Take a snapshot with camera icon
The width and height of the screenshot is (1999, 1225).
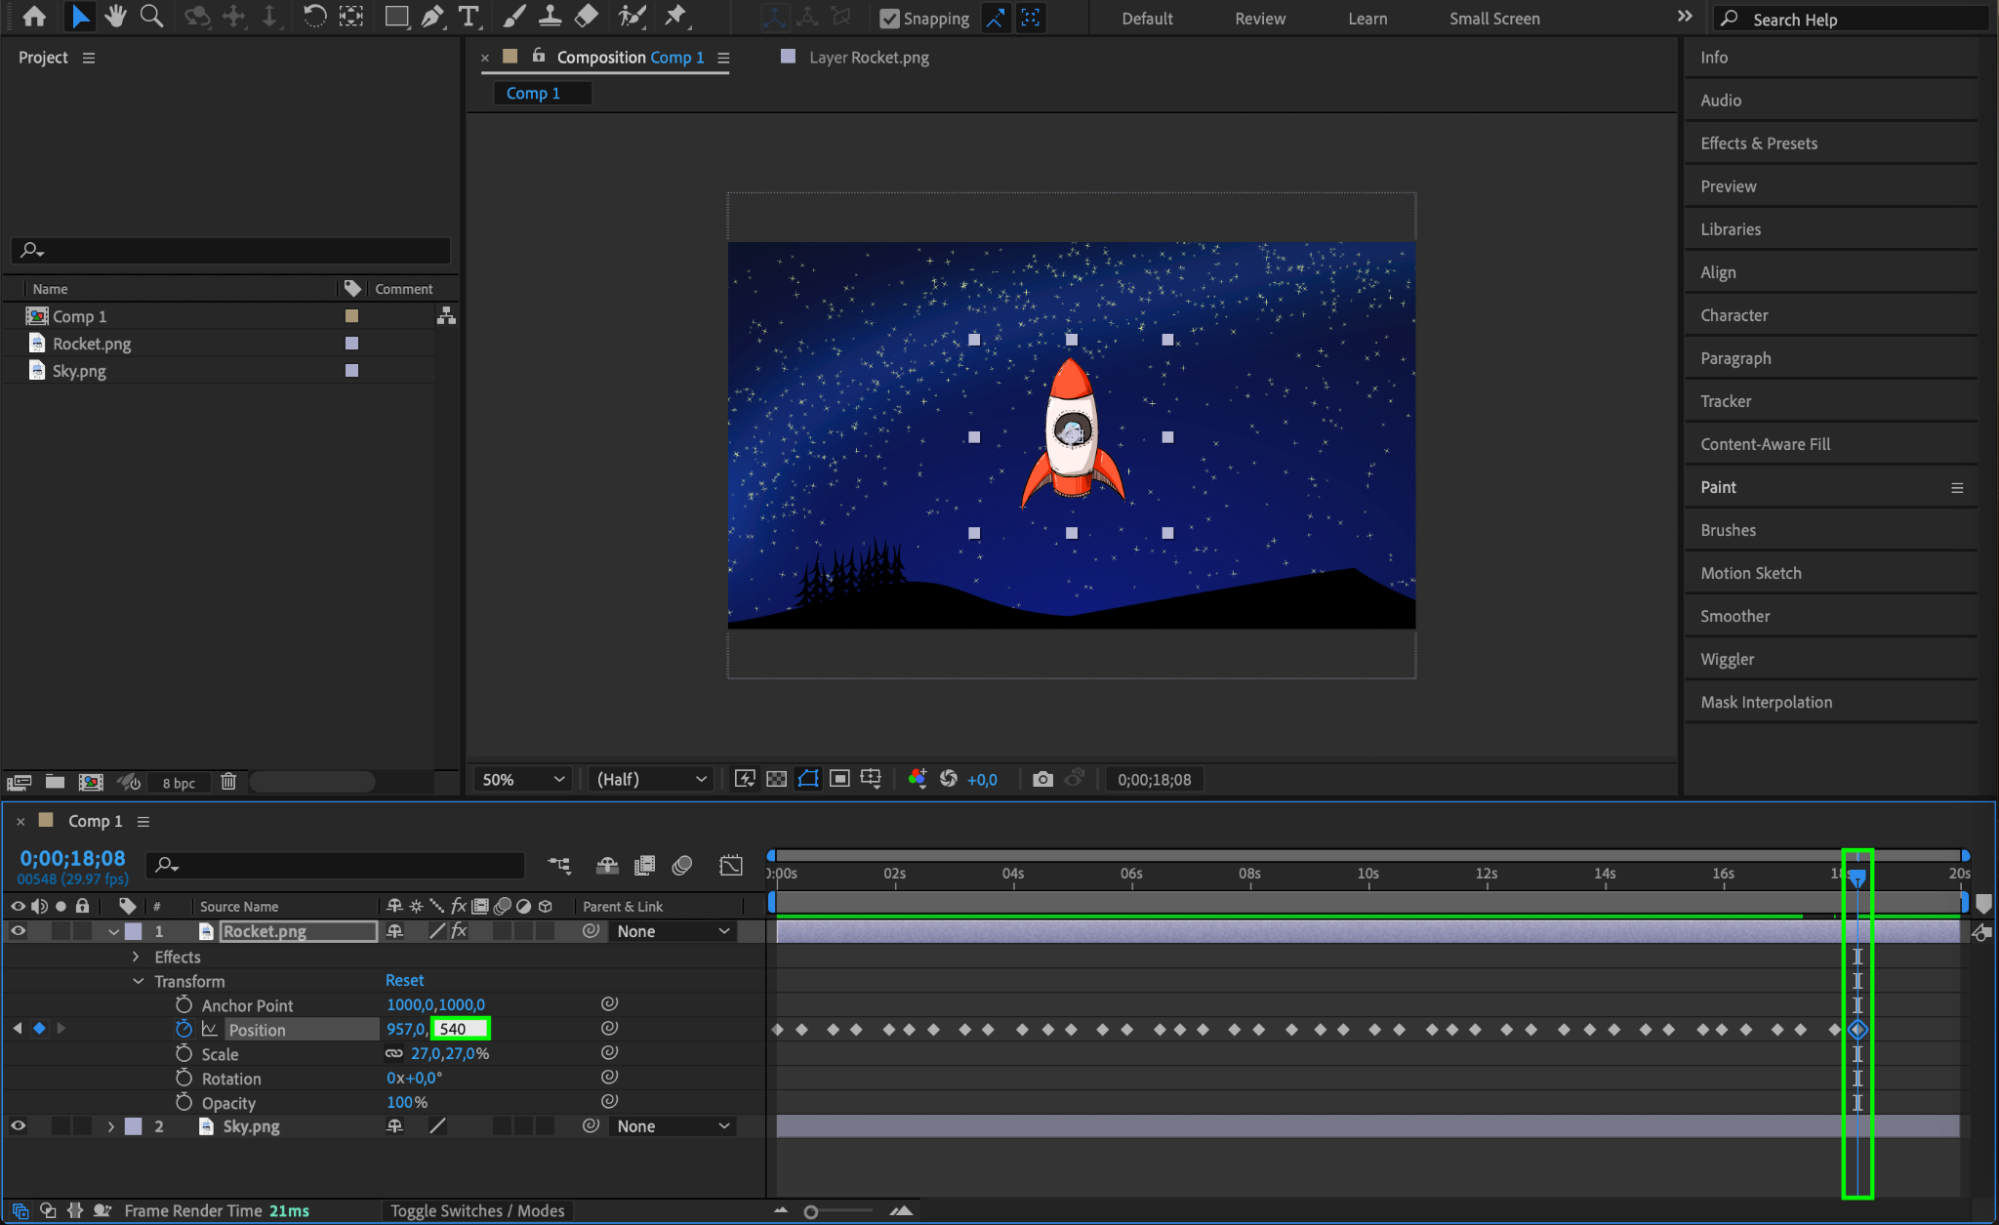[x=1042, y=779]
